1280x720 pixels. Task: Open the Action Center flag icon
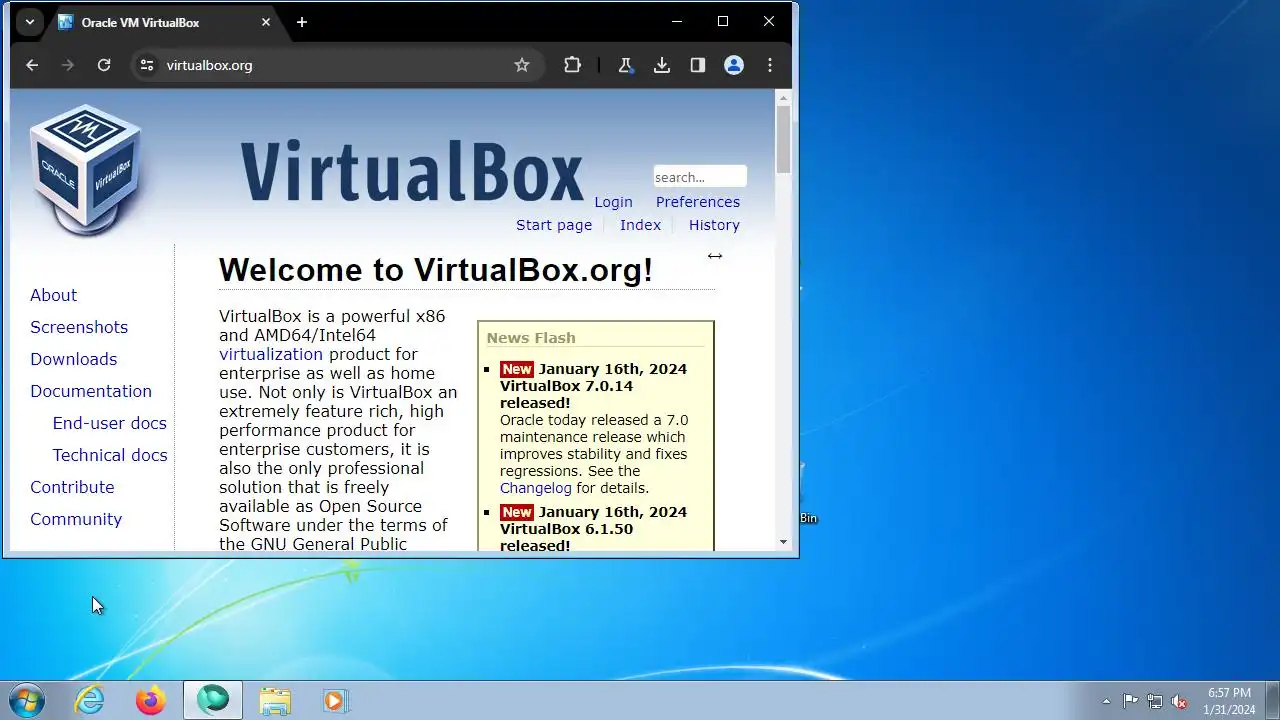click(1130, 701)
